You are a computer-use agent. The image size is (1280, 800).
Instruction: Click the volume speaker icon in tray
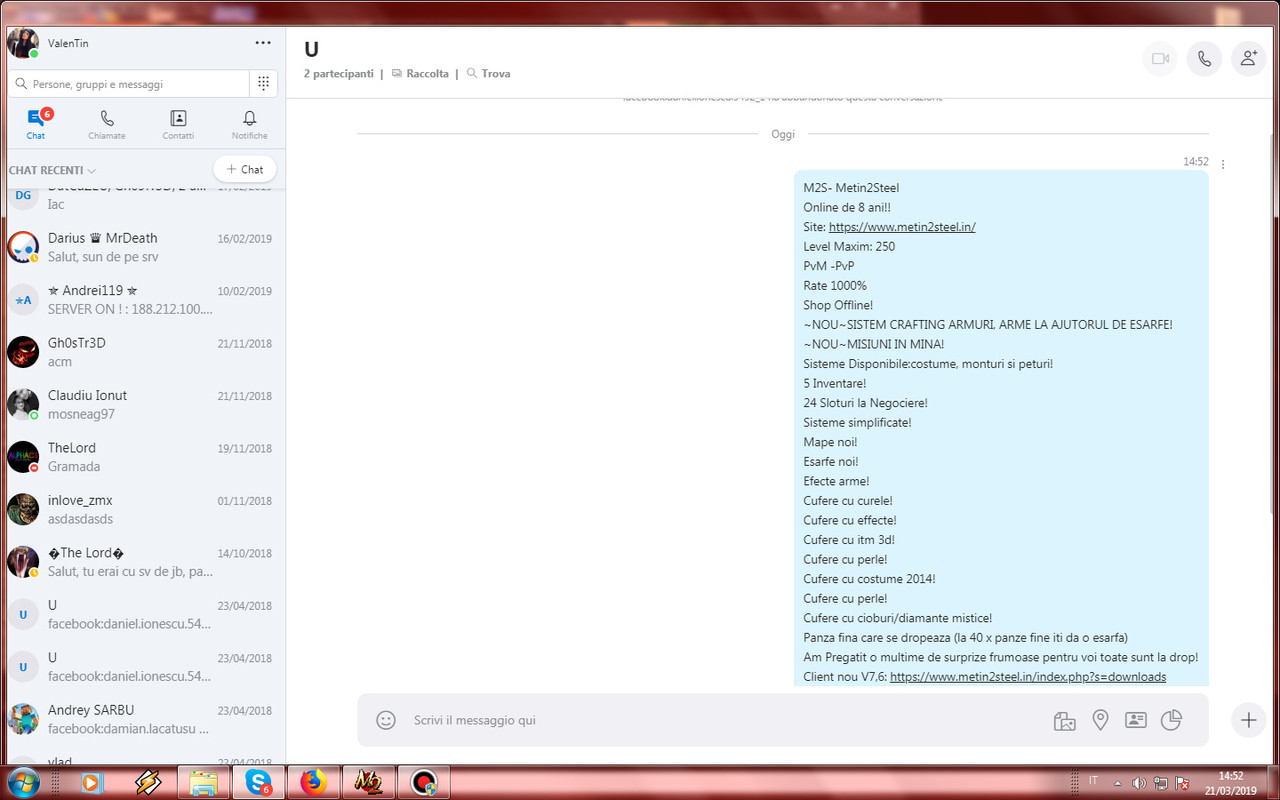point(1140,782)
